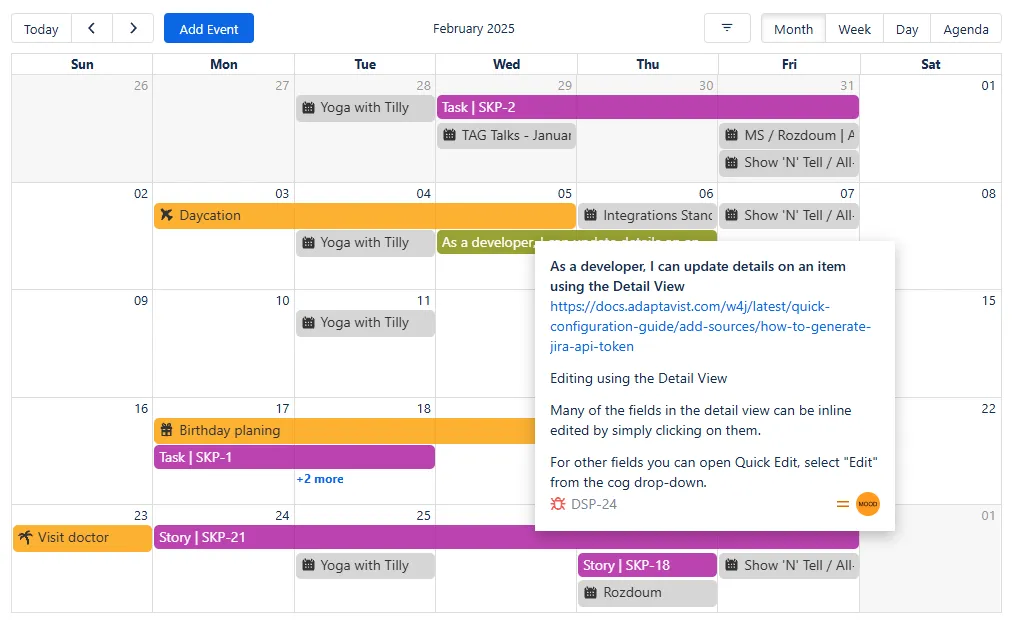Show the +2 more events link

pyautogui.click(x=320, y=479)
